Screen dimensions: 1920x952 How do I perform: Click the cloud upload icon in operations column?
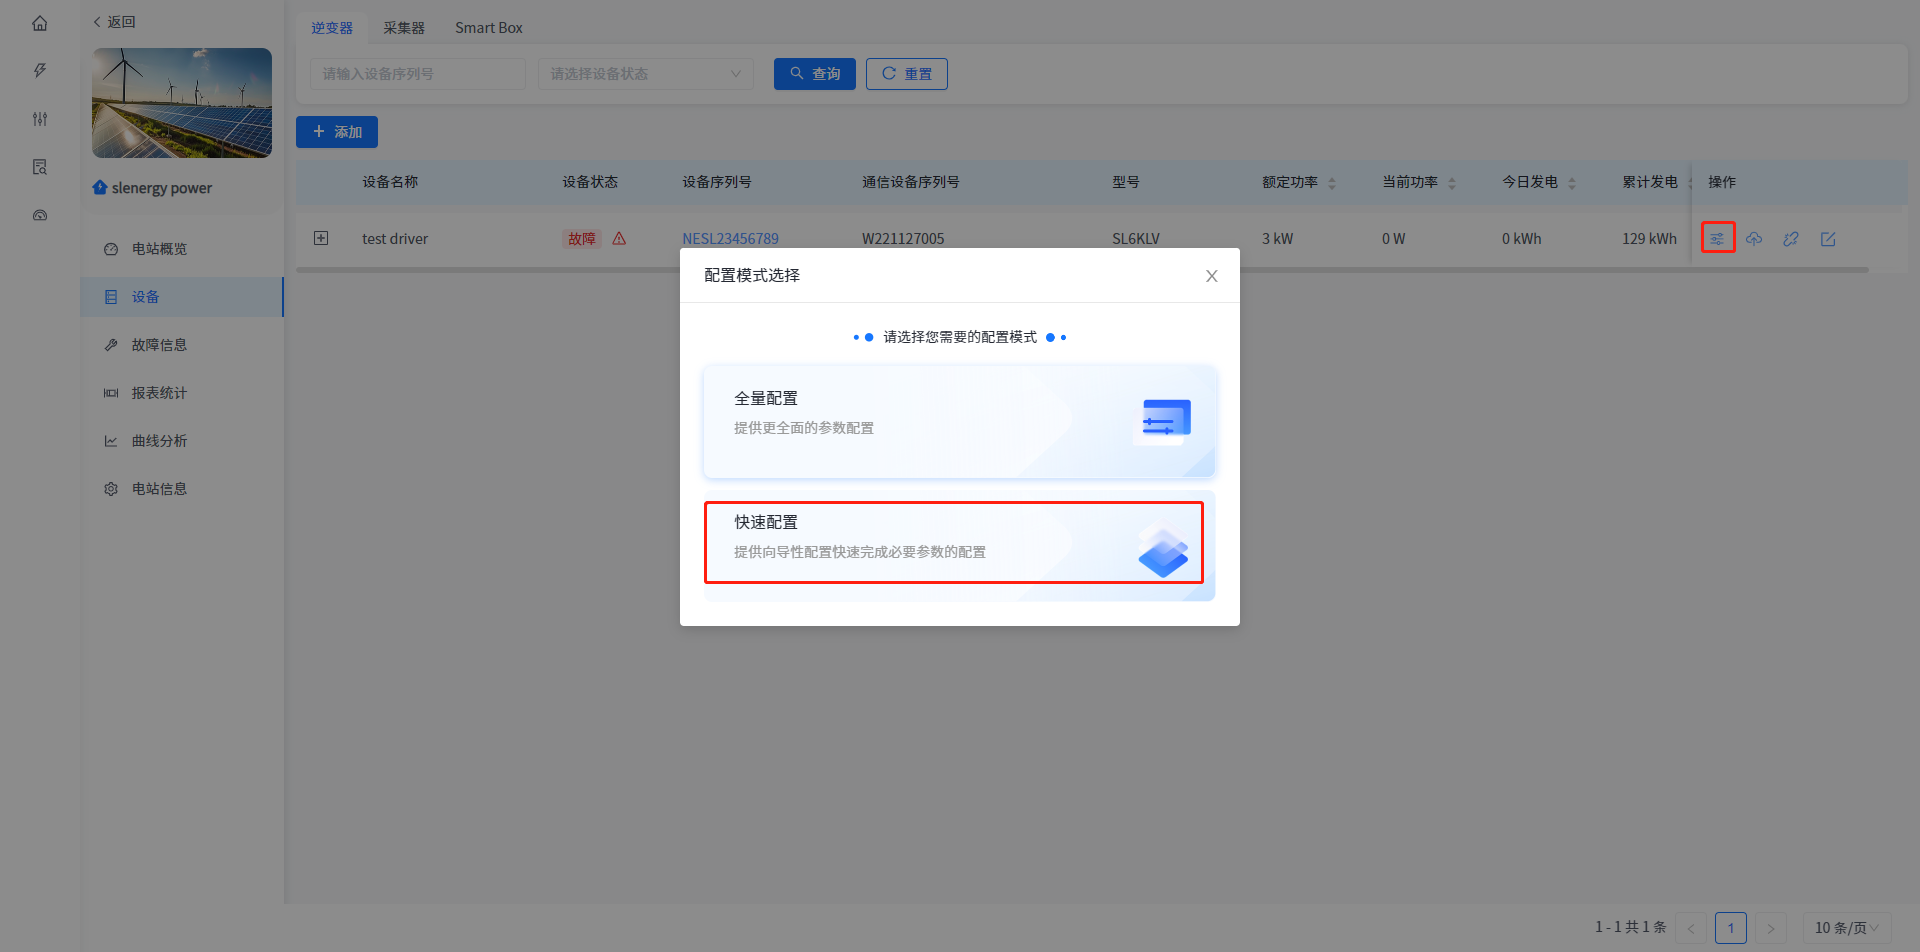click(x=1754, y=239)
